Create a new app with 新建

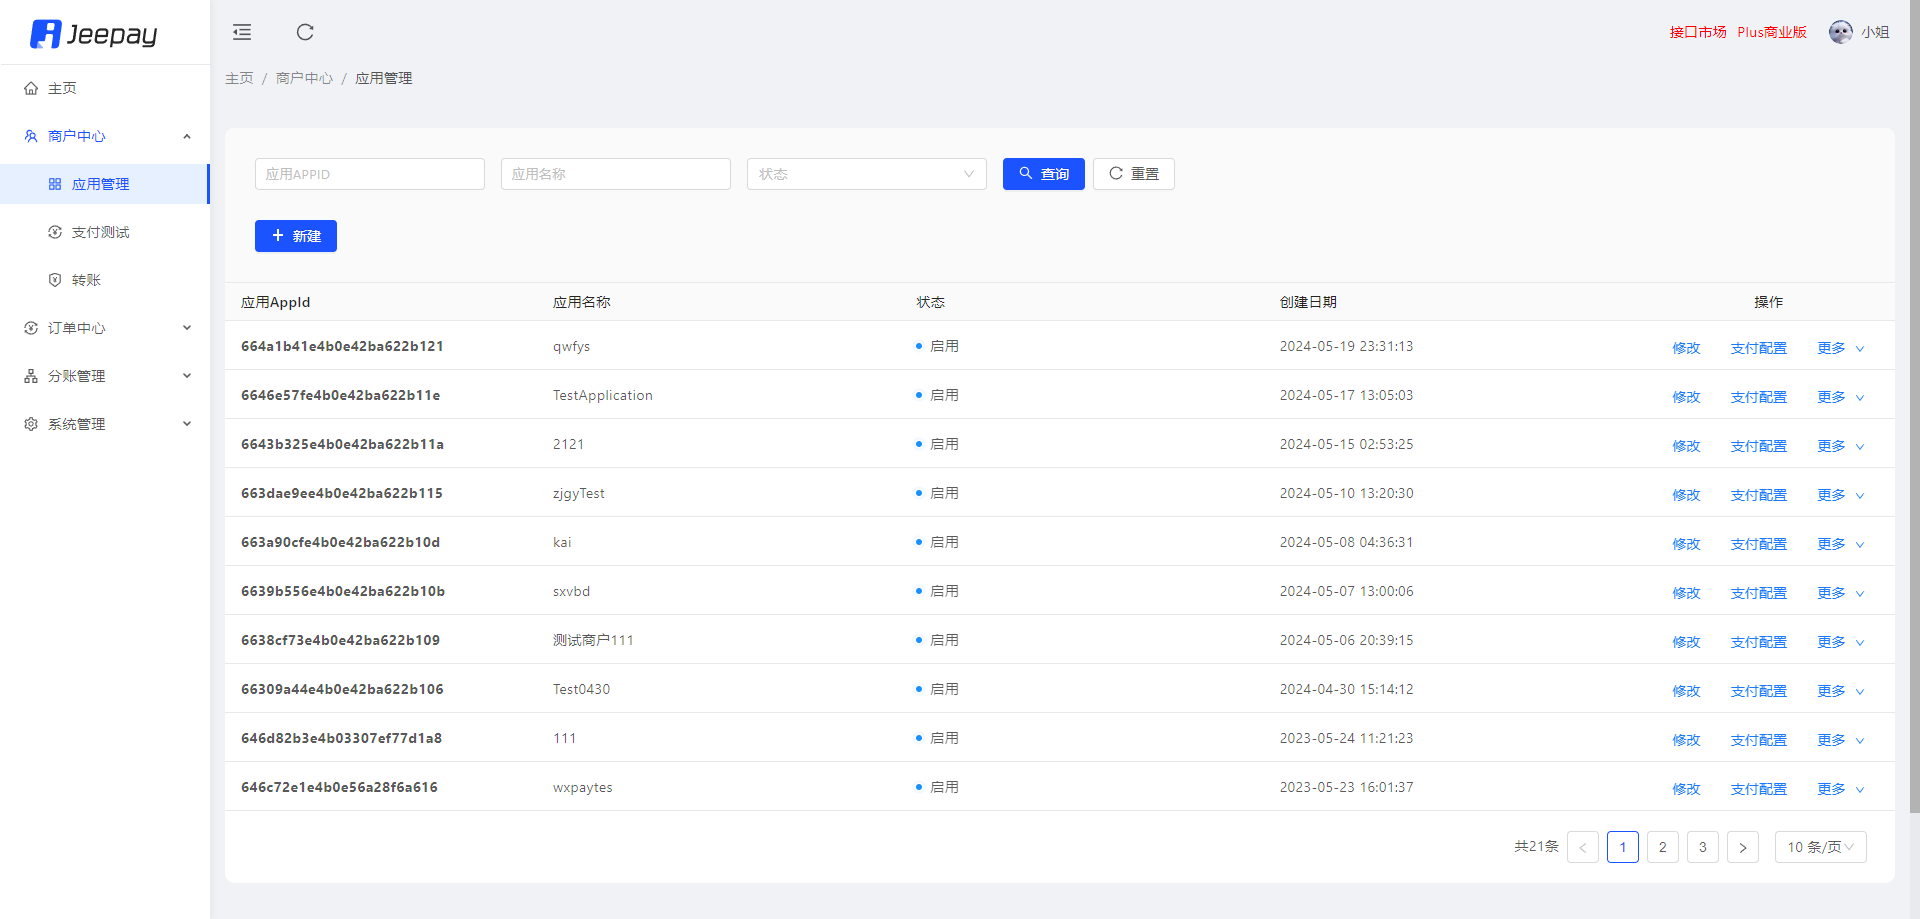tap(295, 236)
